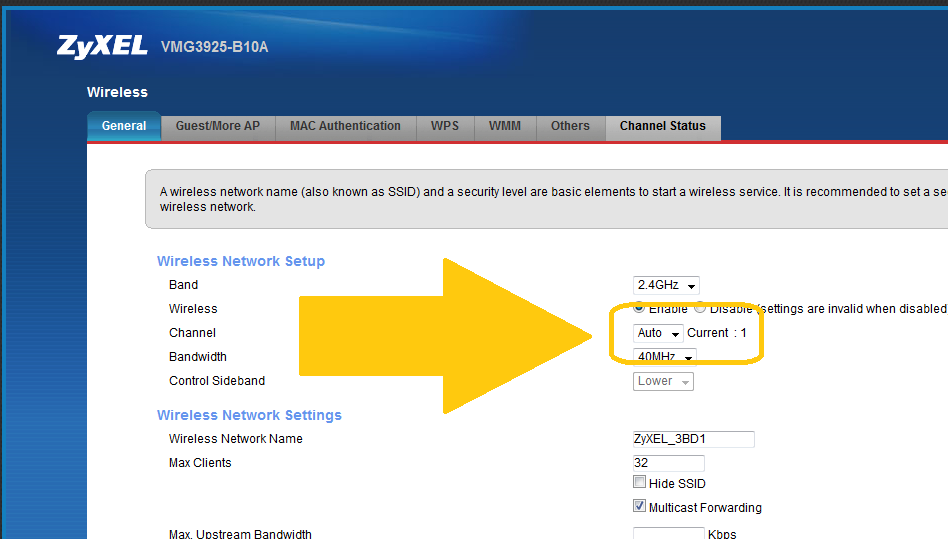Screen dimensions: 948x539
Task: Open the Others tab
Action: pyautogui.click(x=570, y=126)
